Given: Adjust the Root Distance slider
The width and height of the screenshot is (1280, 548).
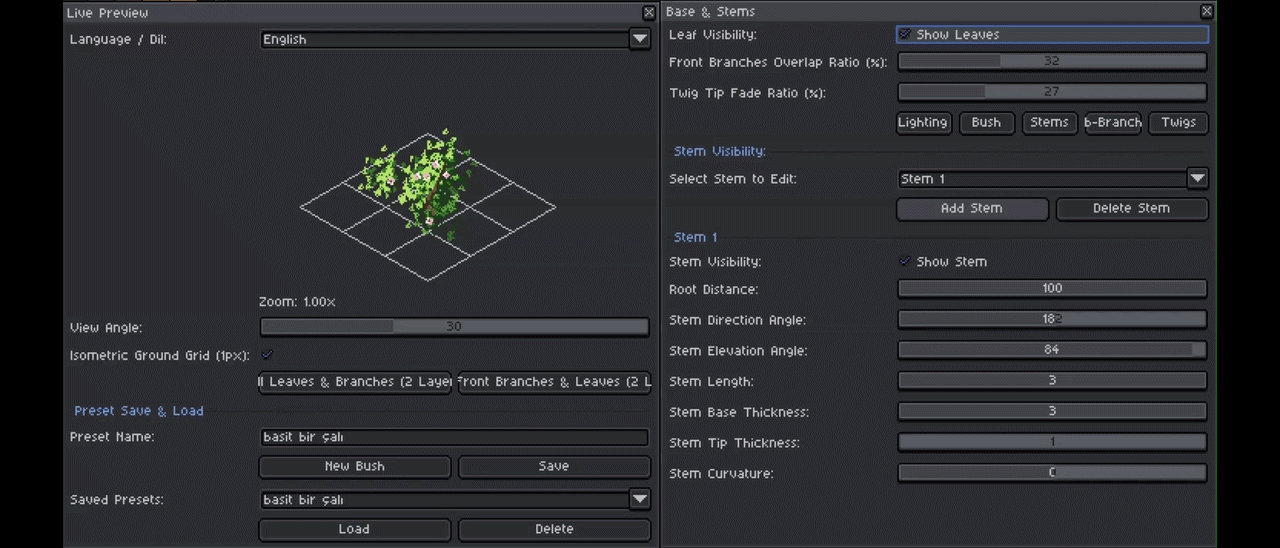Looking at the screenshot, I should pyautogui.click(x=1052, y=288).
